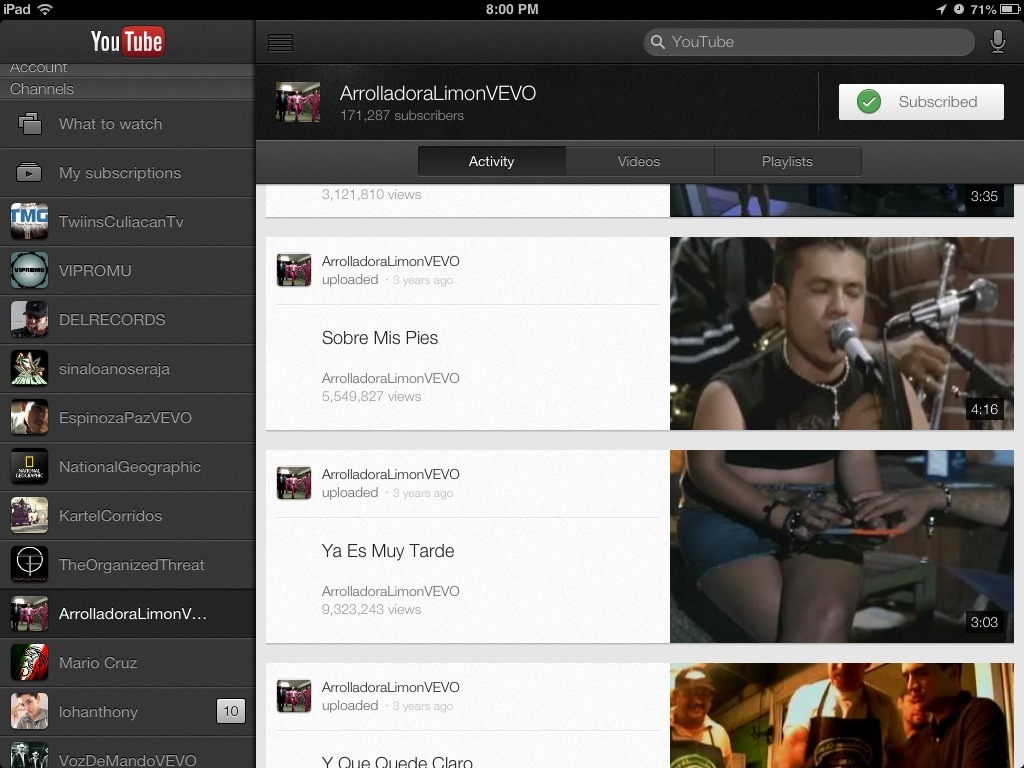This screenshot has width=1024, height=768.
Task: Play Y Que Quede Claro video thumbnail
Action: click(x=842, y=716)
